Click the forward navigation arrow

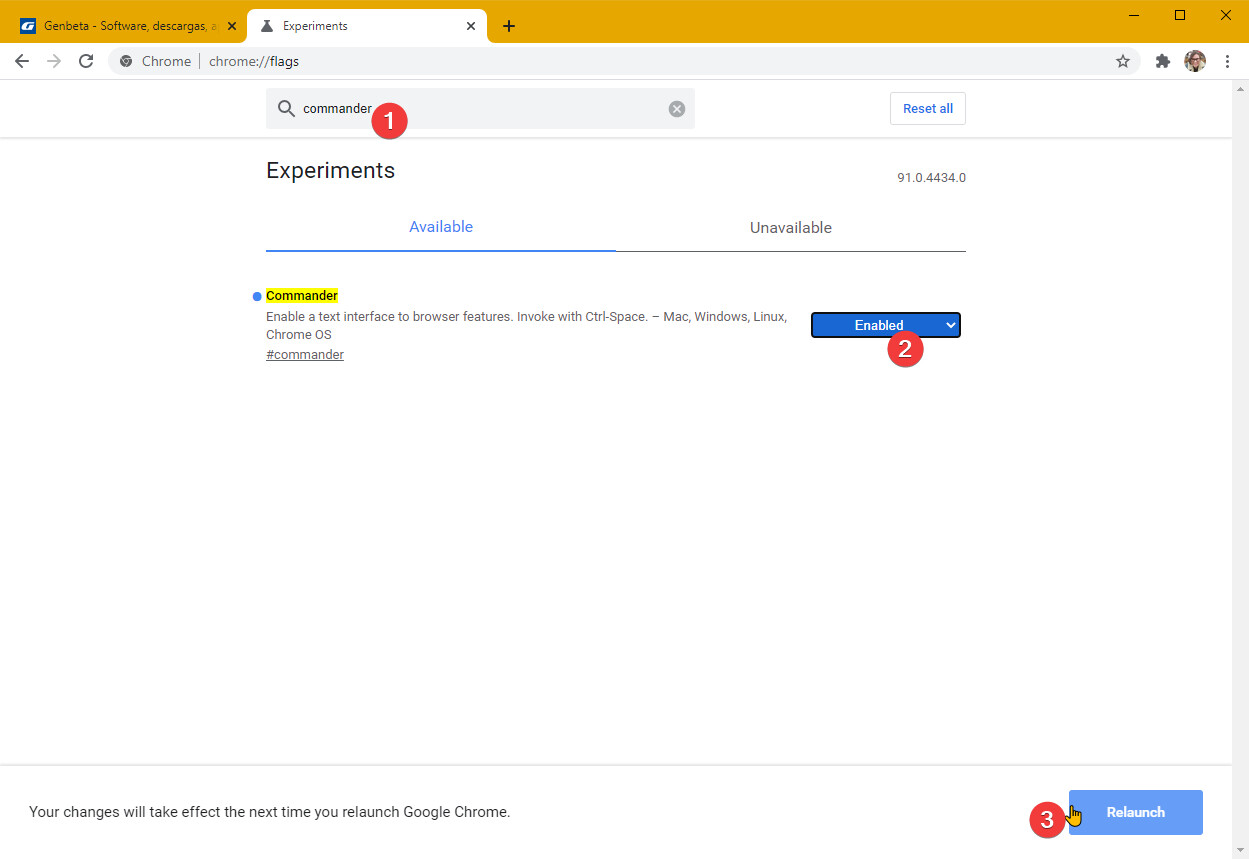point(54,61)
